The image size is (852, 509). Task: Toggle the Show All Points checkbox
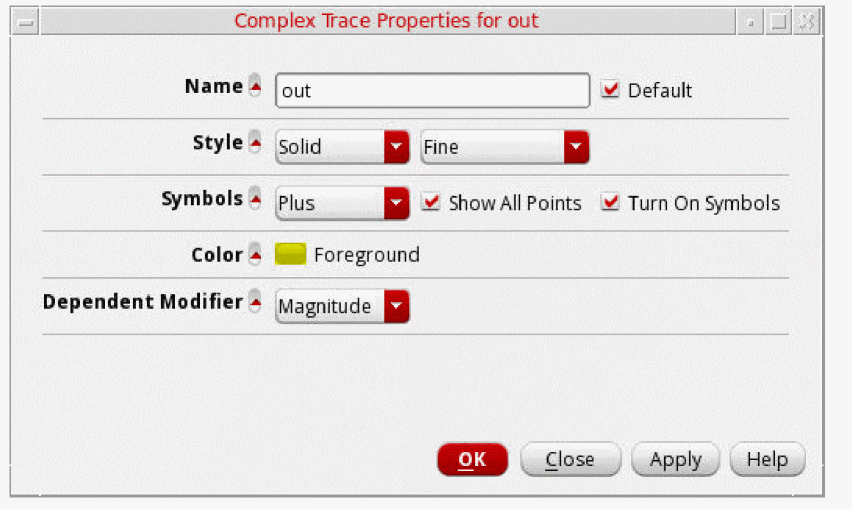click(x=431, y=203)
